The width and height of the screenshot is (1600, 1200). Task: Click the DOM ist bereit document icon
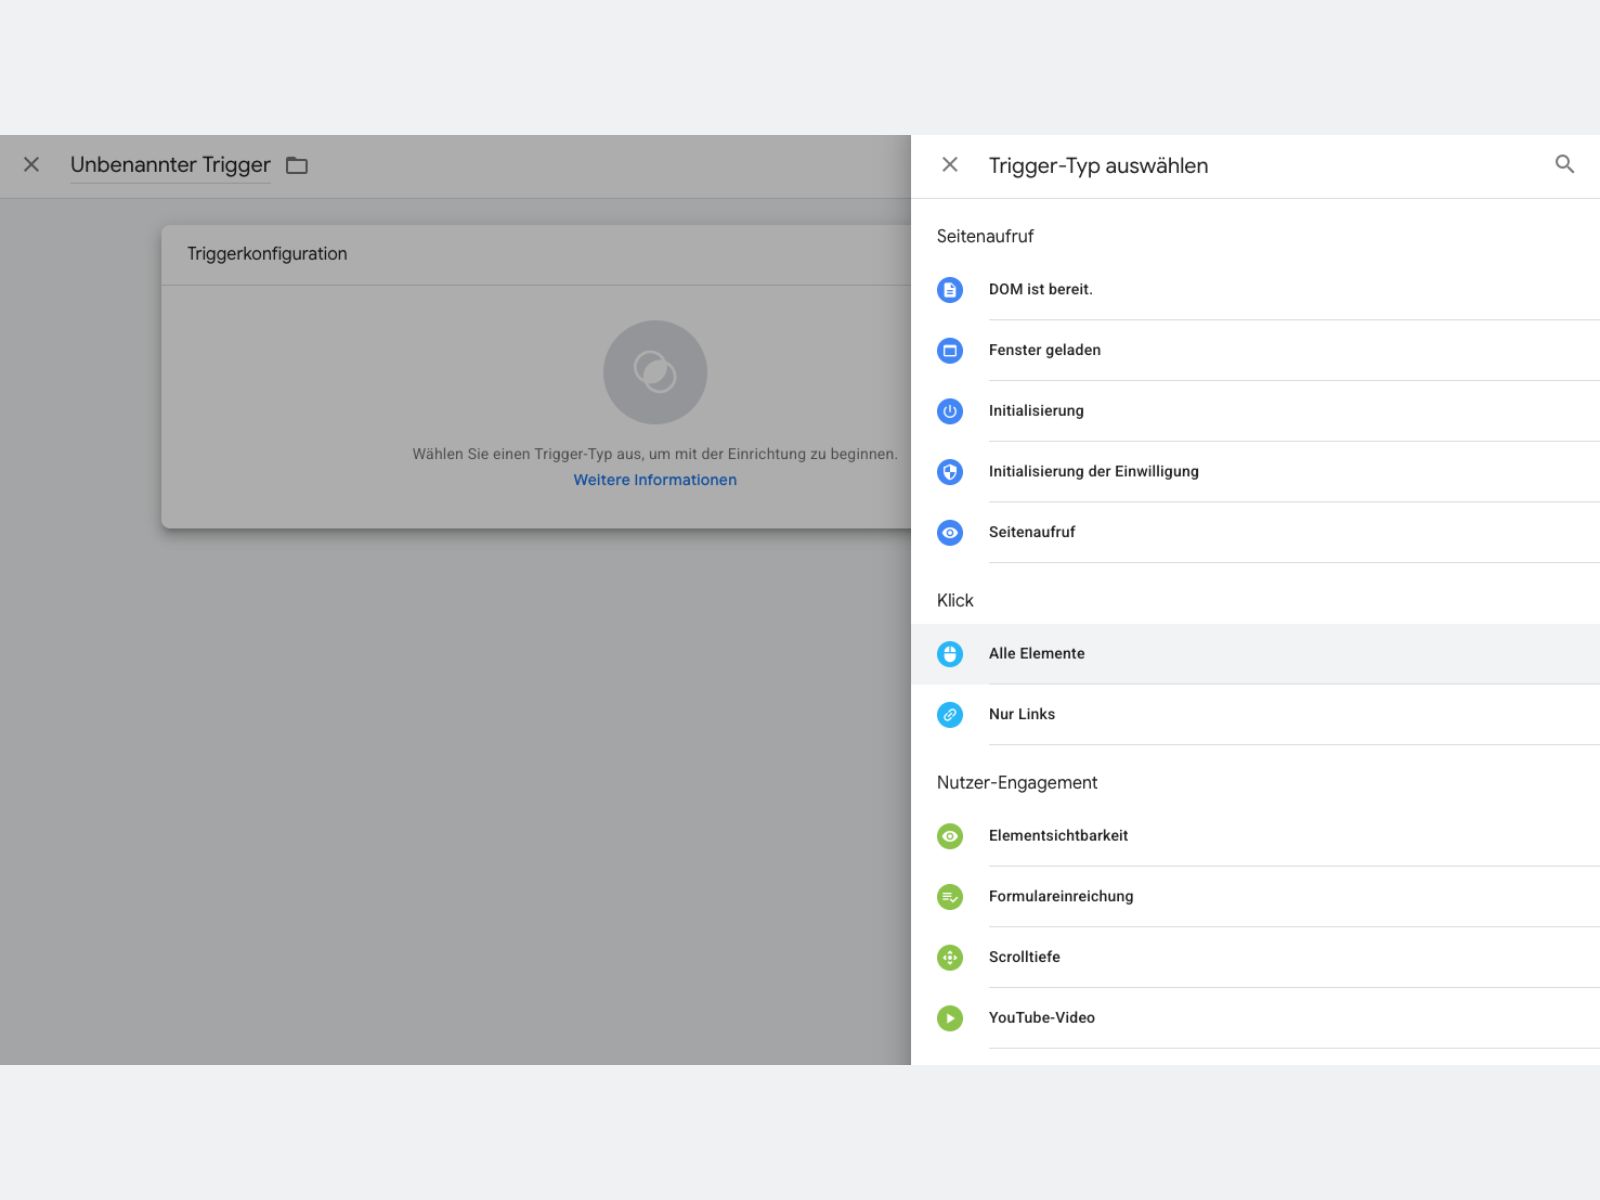click(950, 290)
